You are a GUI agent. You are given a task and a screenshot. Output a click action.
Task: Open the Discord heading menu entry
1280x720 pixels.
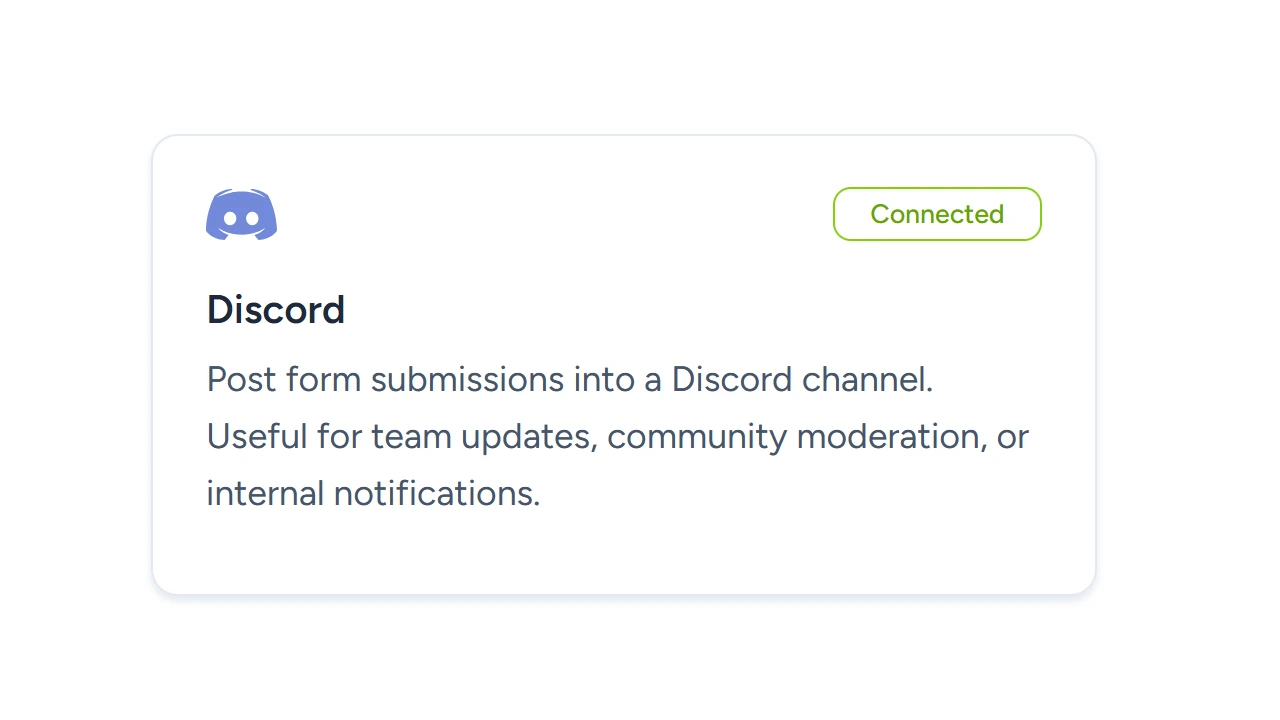point(276,310)
